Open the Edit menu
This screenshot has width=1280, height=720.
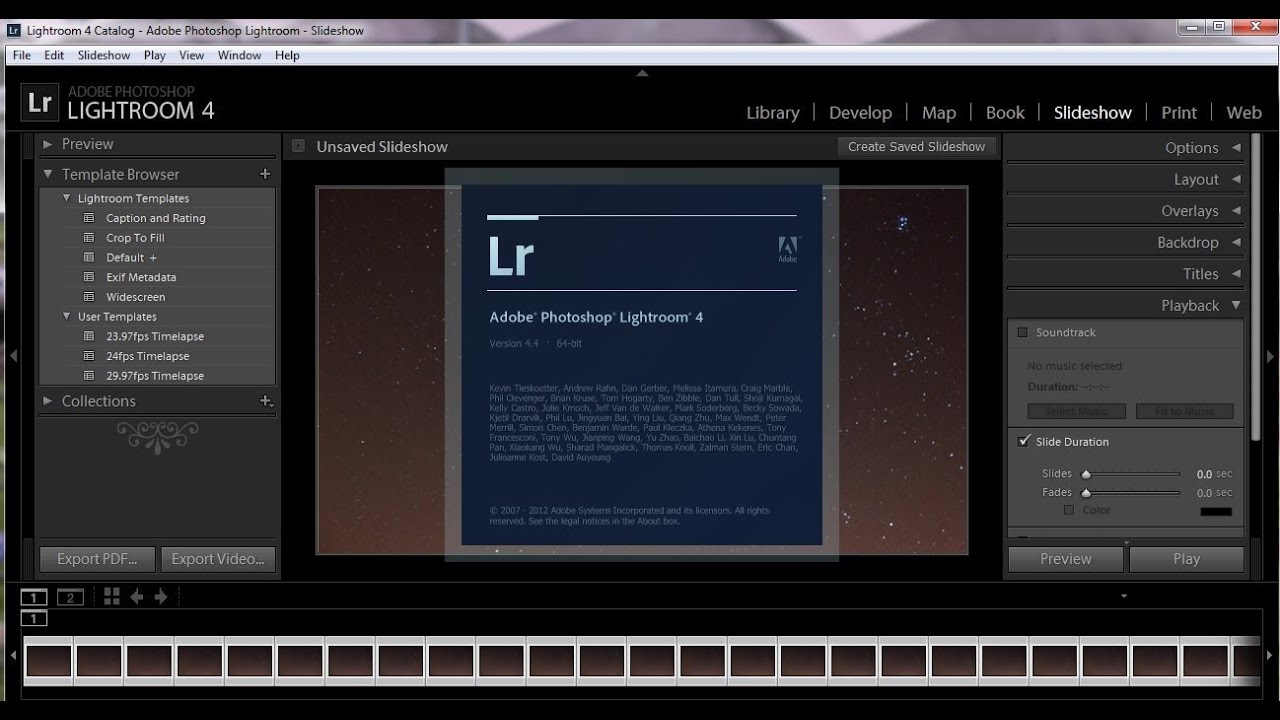click(x=54, y=55)
